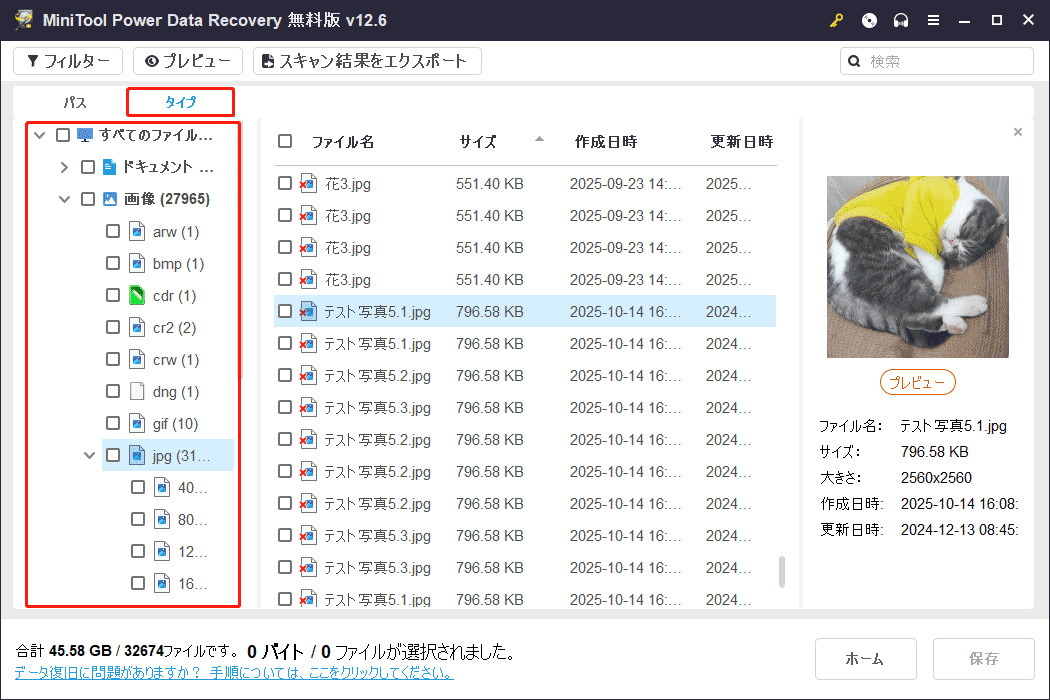Click the license key icon in title bar
This screenshot has height=700, width=1050.
tap(836, 20)
